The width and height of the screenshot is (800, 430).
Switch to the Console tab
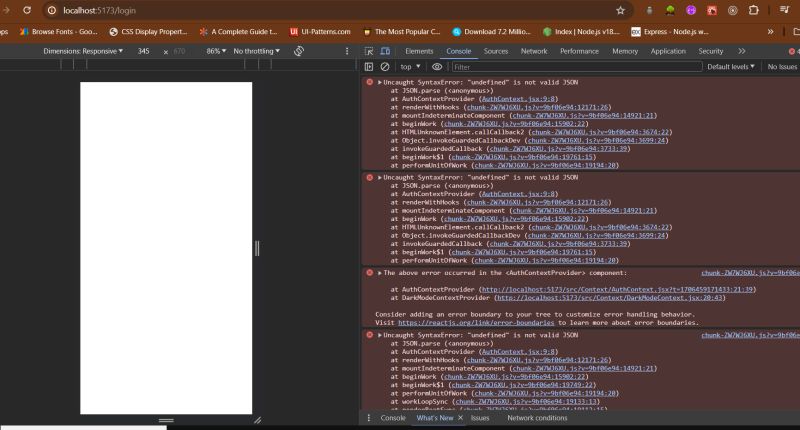coord(459,51)
